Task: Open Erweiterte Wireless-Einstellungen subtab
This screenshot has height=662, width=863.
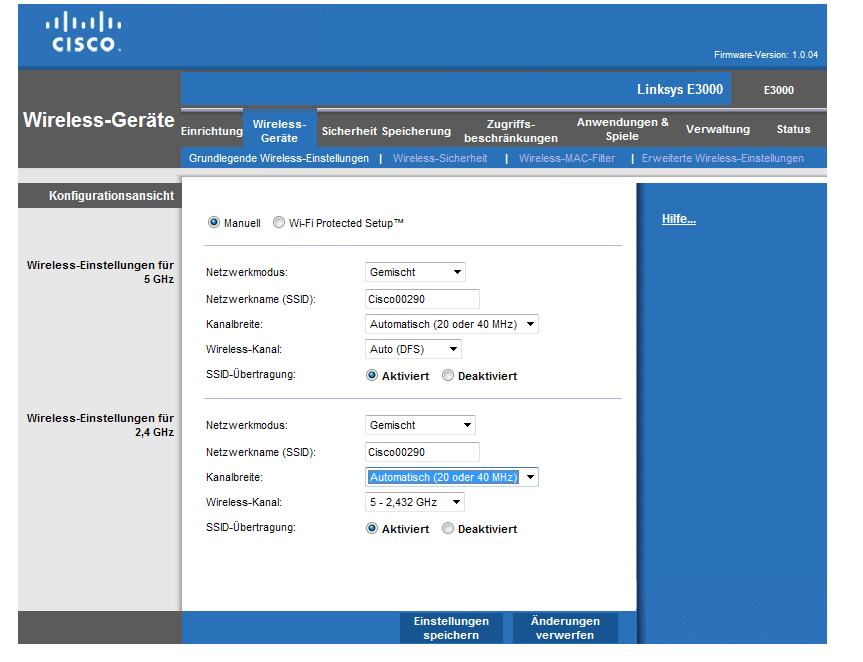Action: 723,158
